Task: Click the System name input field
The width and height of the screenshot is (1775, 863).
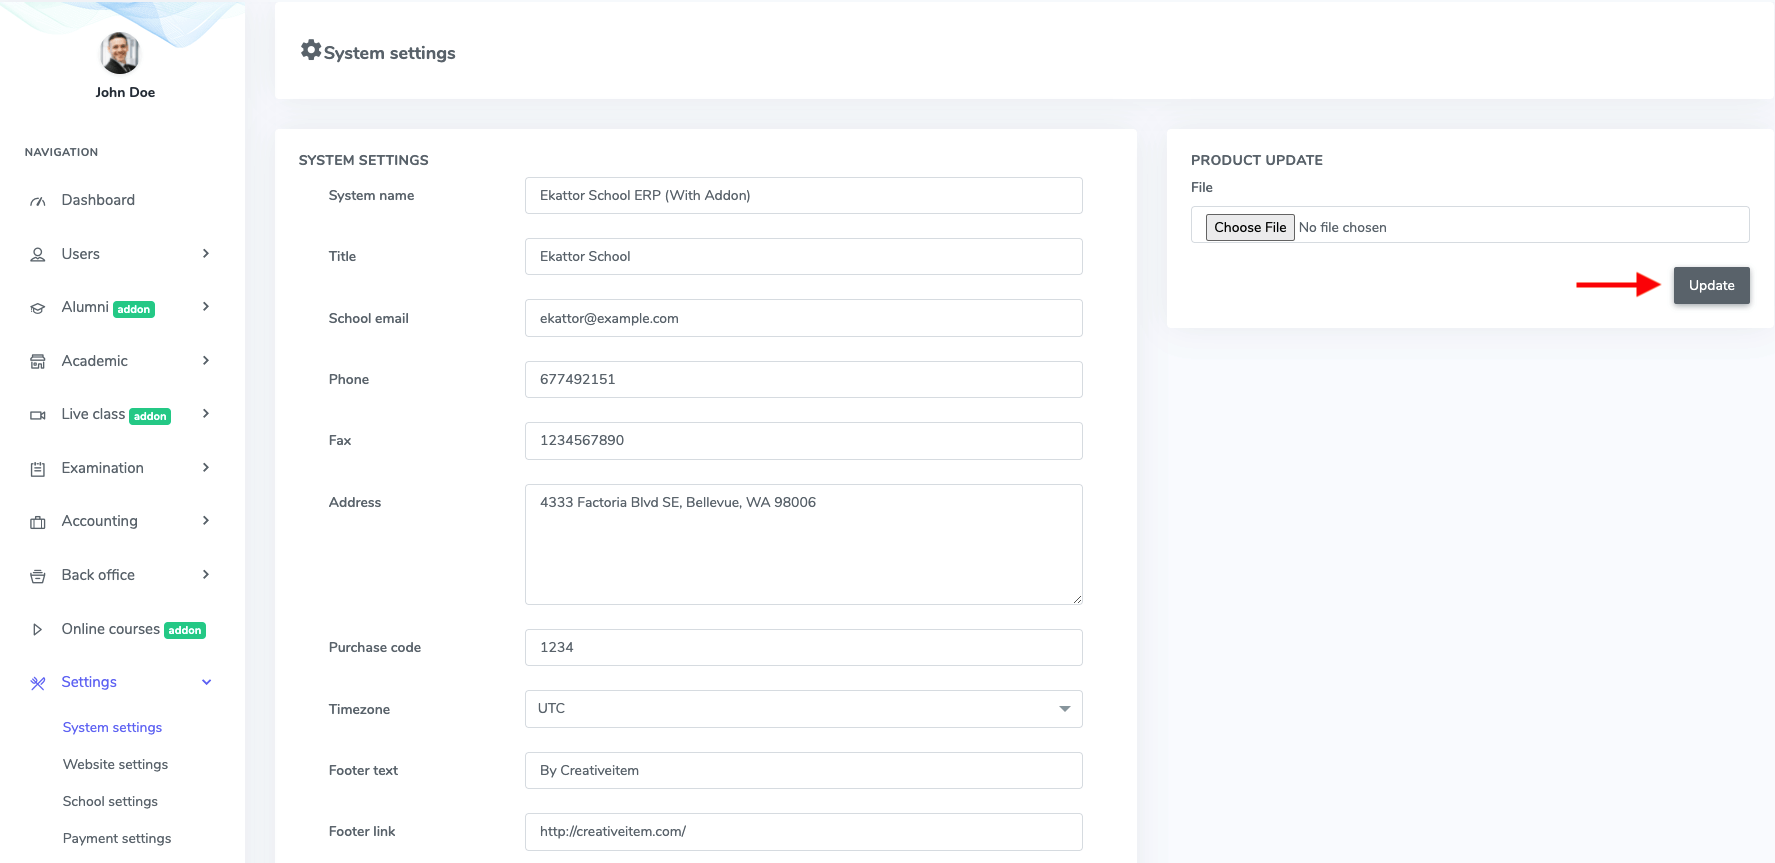Action: pyautogui.click(x=803, y=196)
